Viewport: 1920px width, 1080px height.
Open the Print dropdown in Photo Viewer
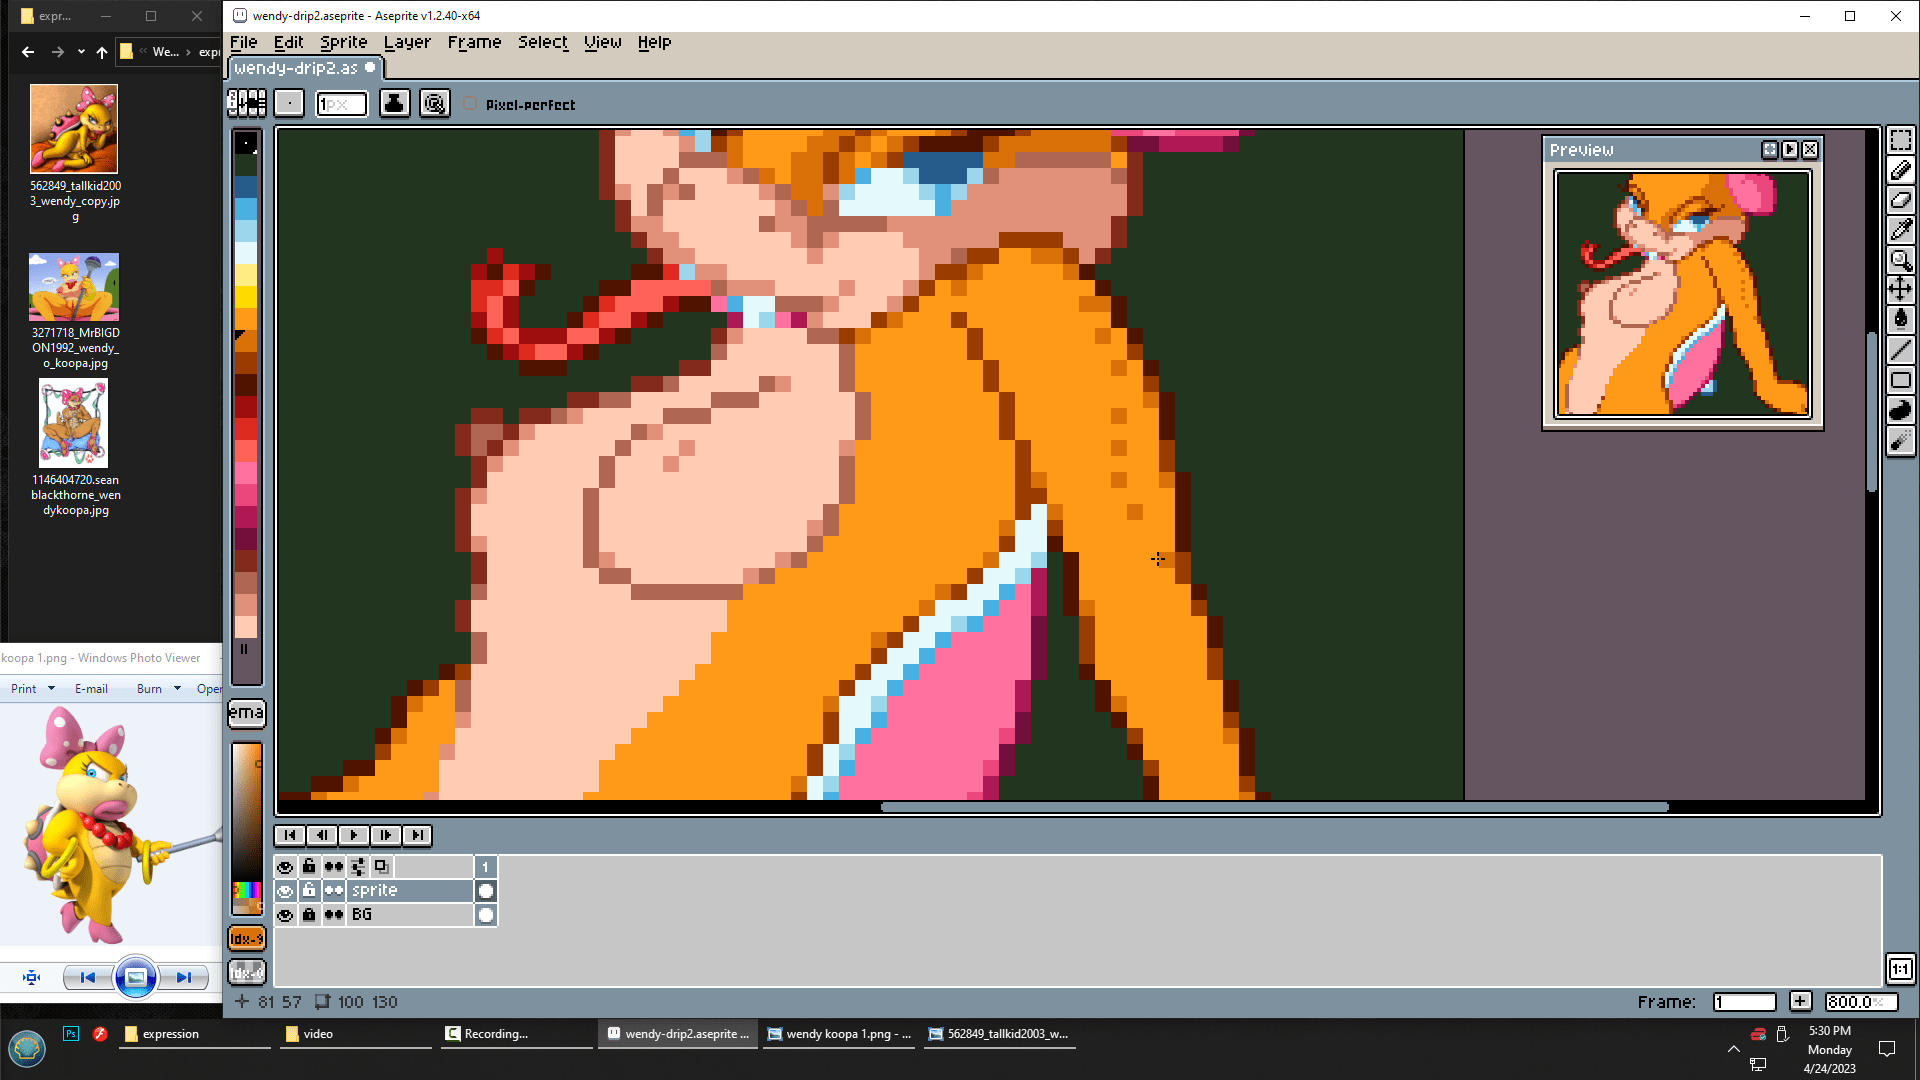[51, 688]
